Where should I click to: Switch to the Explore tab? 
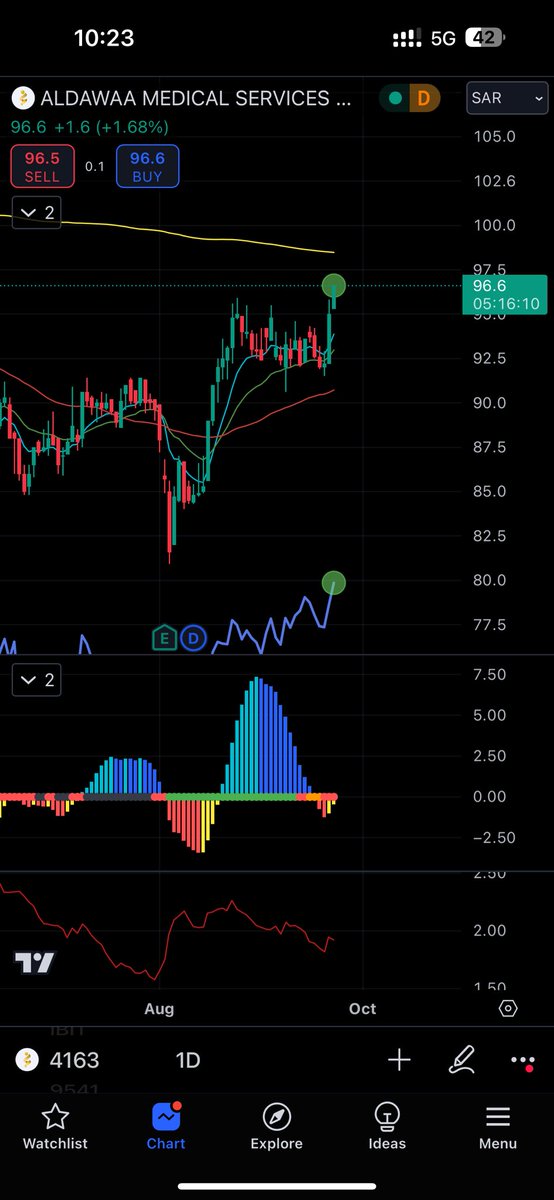point(276,1127)
